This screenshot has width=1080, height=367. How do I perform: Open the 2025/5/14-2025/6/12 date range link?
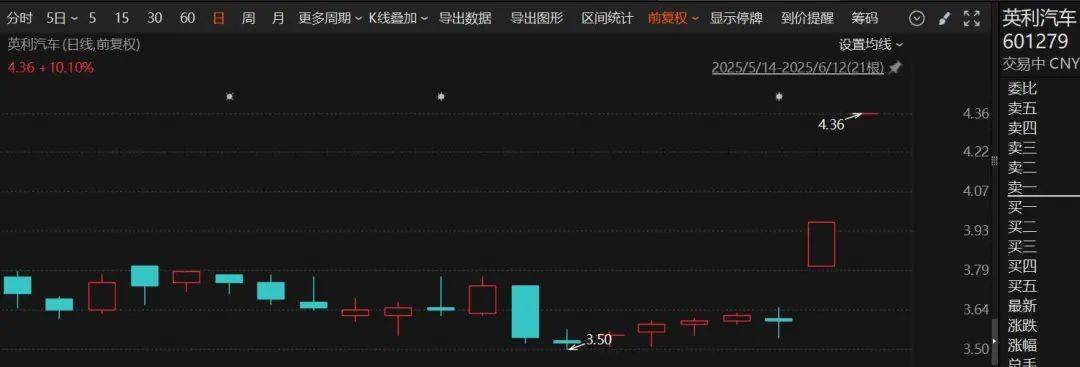pos(798,68)
